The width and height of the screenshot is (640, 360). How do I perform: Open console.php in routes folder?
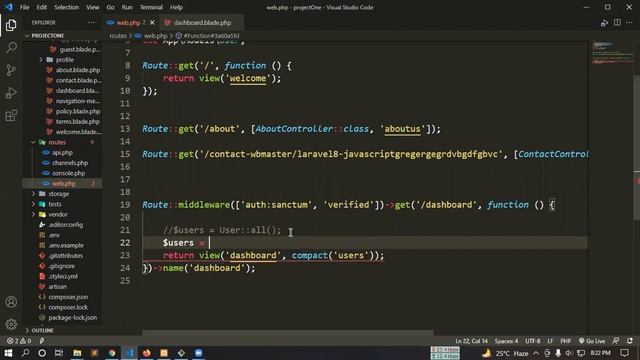[x=69, y=173]
